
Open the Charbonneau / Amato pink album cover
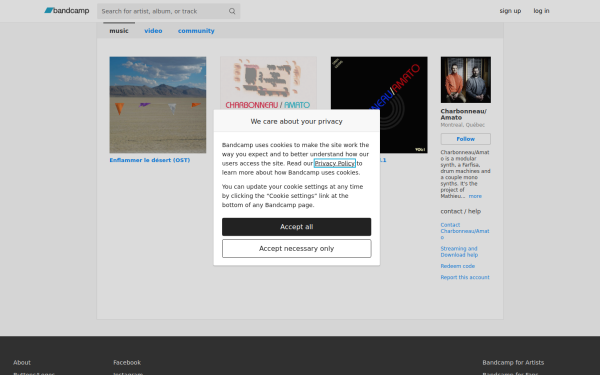tap(268, 83)
